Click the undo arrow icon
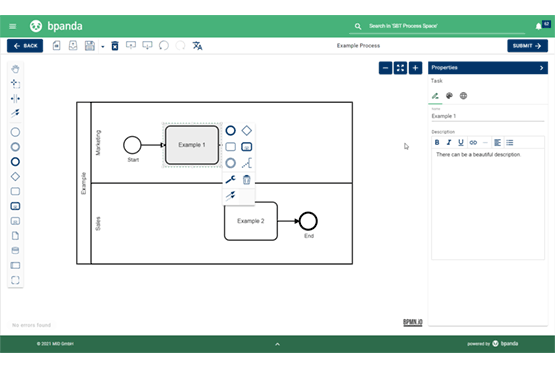555x369 pixels. 164,45
